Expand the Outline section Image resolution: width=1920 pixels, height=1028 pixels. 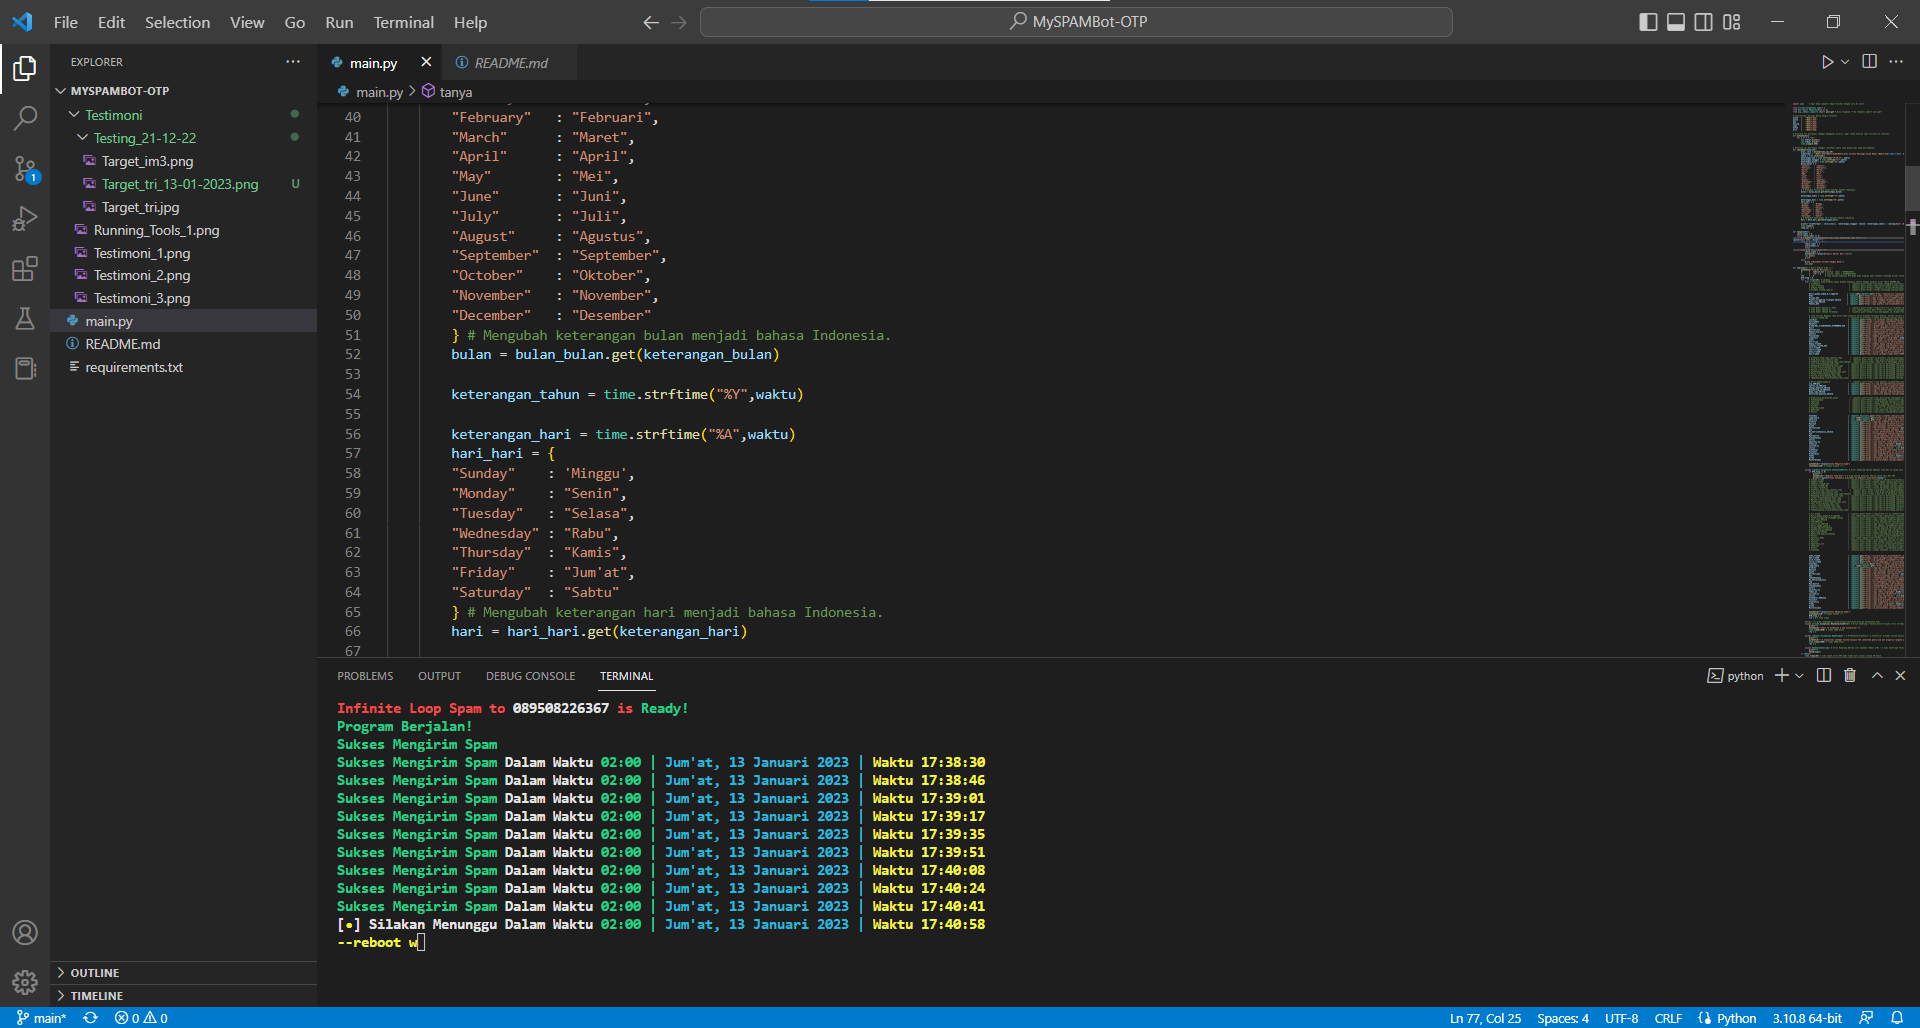[x=94, y=973]
